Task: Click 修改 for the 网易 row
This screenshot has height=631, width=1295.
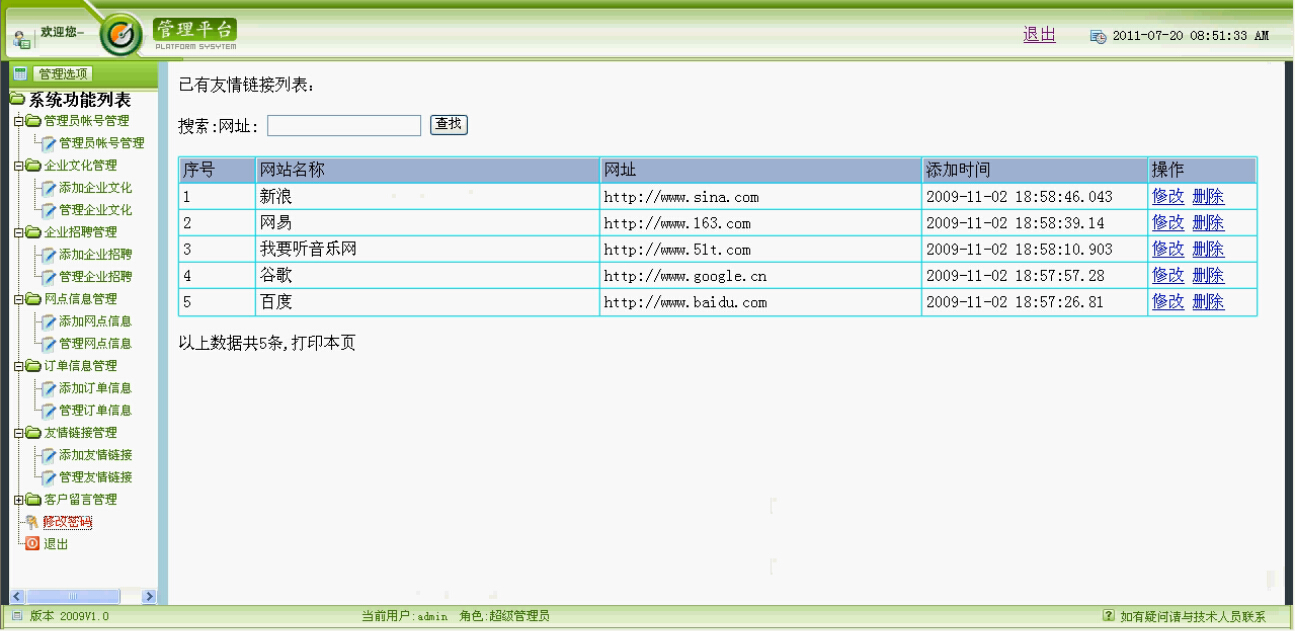Action: [1168, 222]
